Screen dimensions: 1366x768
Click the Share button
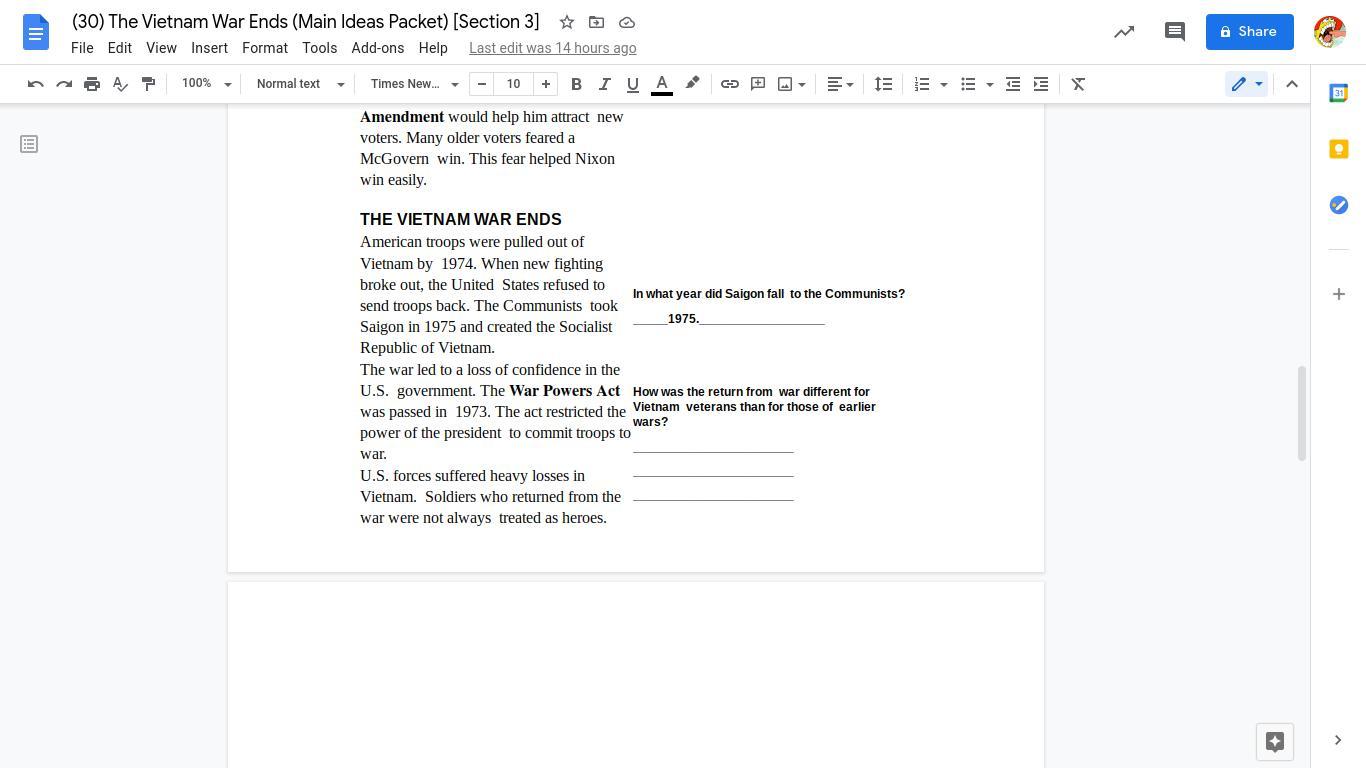tap(1249, 32)
